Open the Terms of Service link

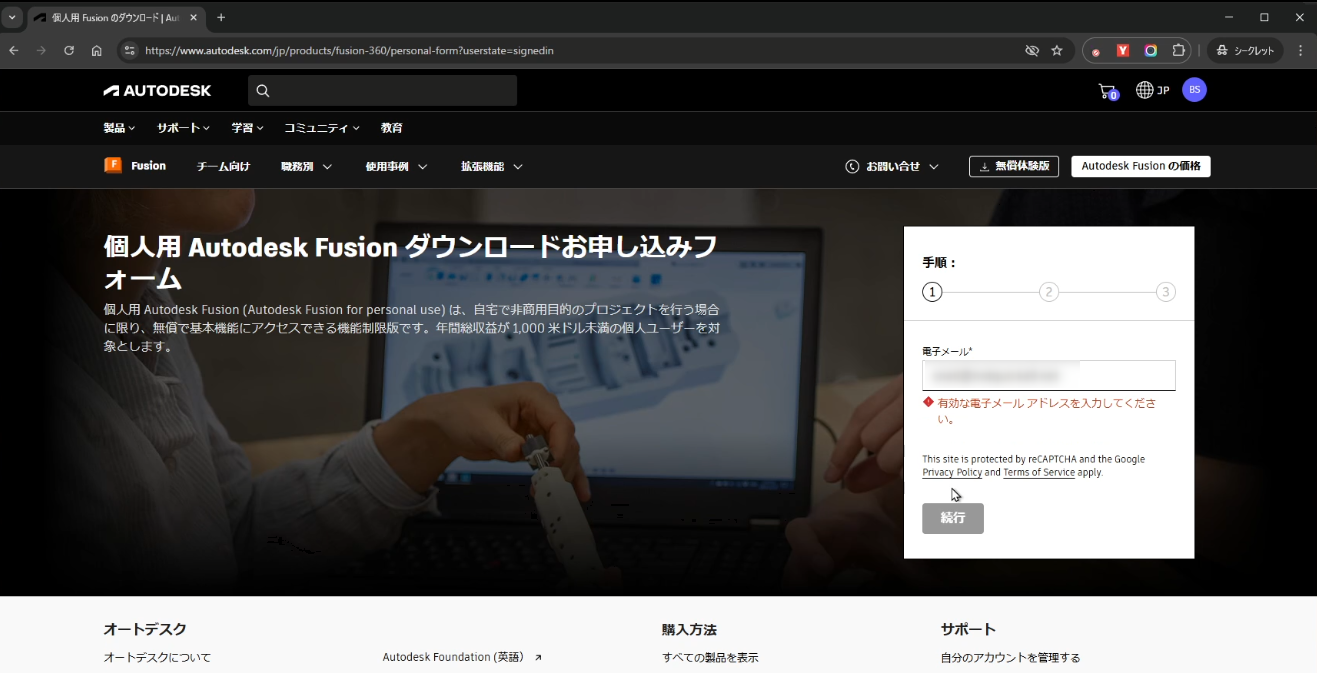[1039, 472]
